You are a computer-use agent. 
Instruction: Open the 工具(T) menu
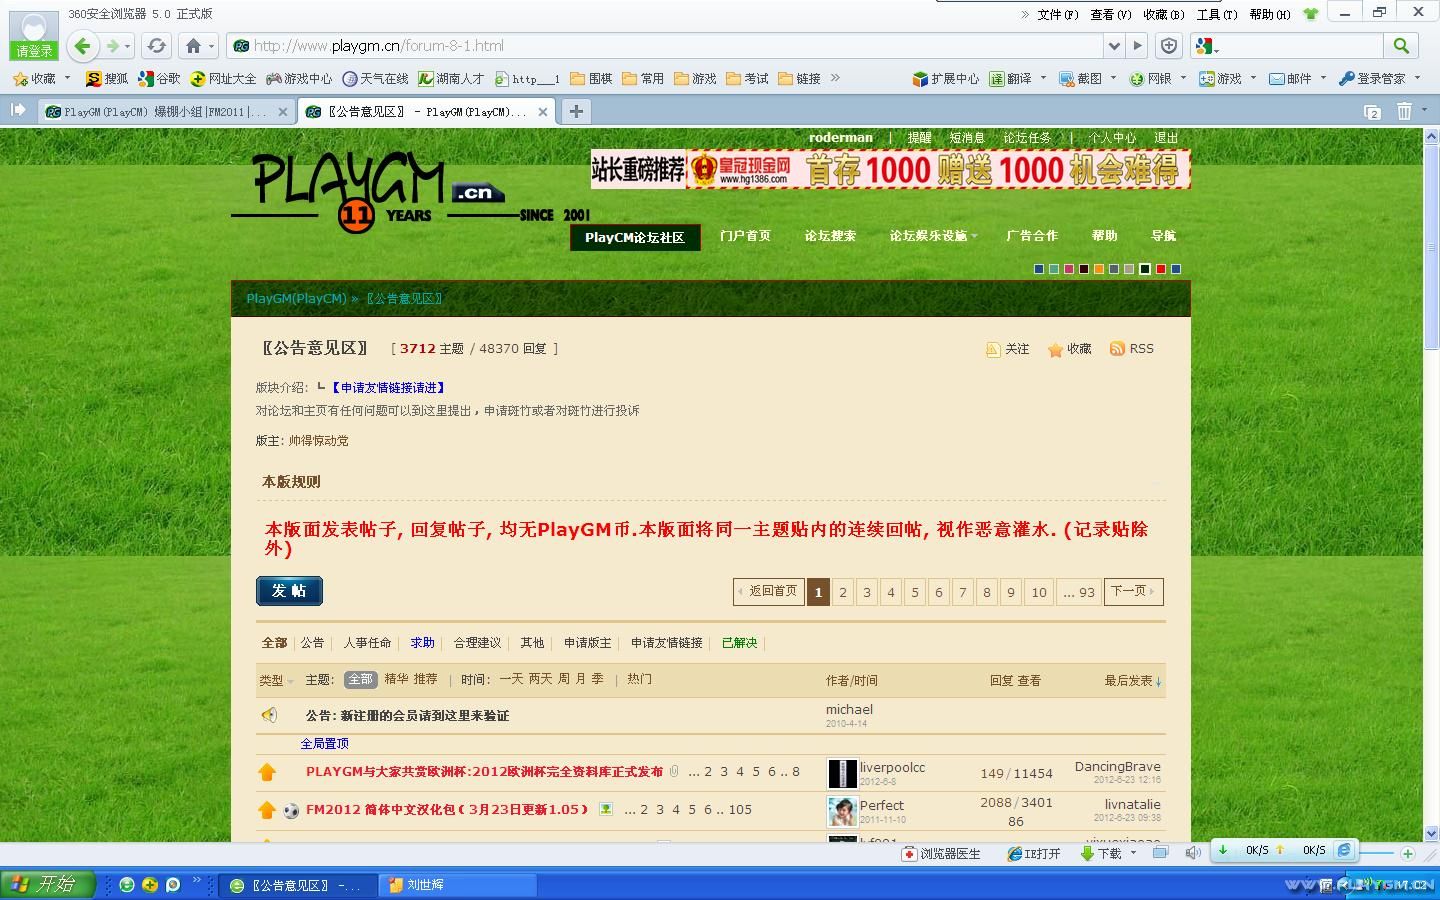[x=1217, y=14]
